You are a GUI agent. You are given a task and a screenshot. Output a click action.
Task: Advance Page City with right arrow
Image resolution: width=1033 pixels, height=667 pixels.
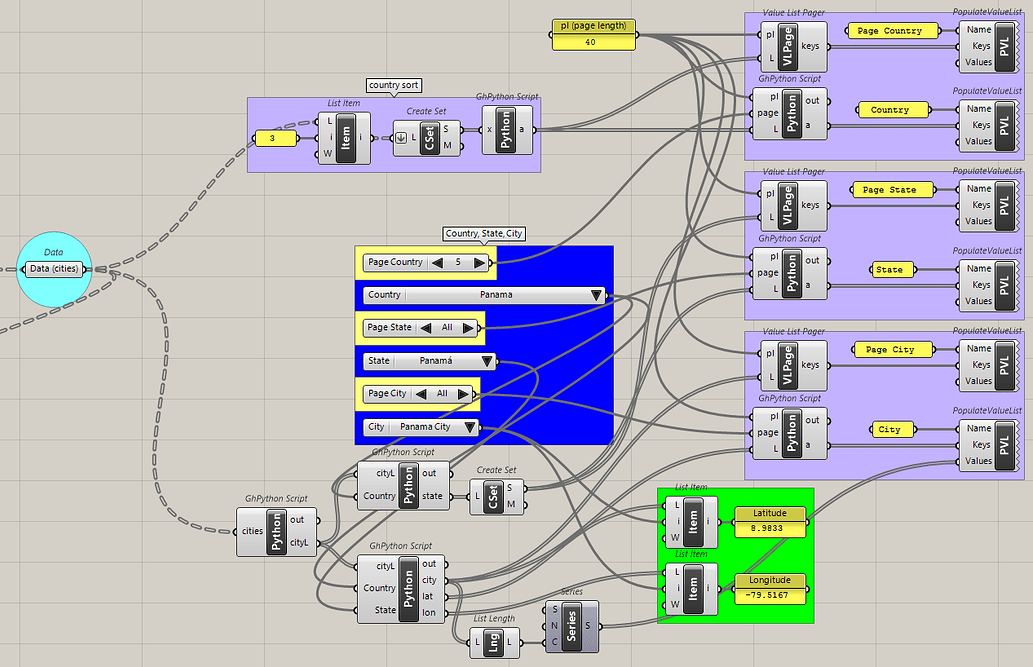click(464, 394)
